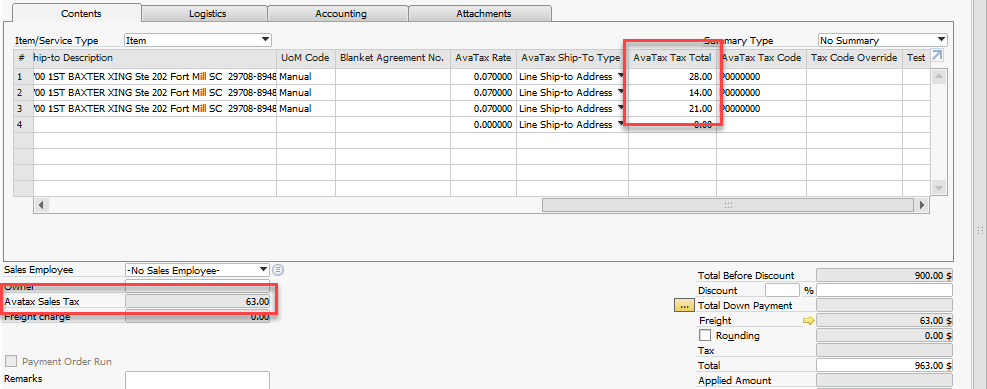Select row number 3 header
The height and width of the screenshot is (389, 987).
coord(23,108)
